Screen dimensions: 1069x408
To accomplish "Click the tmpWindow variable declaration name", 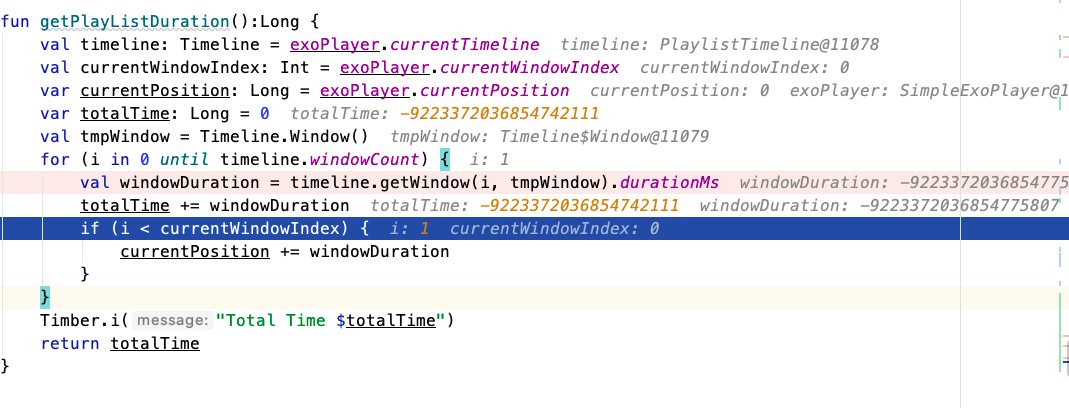I will pyautogui.click(x=125, y=136).
